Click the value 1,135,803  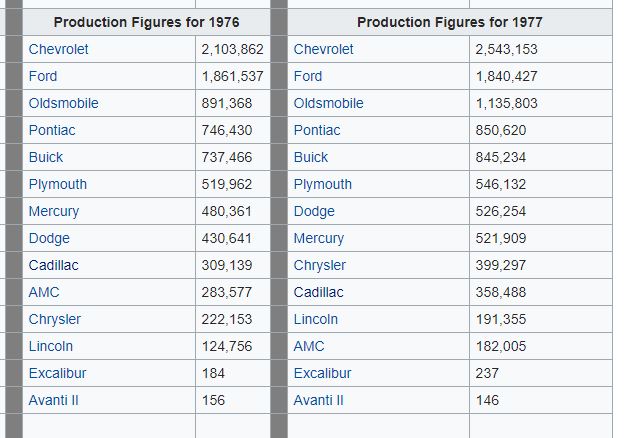point(506,103)
